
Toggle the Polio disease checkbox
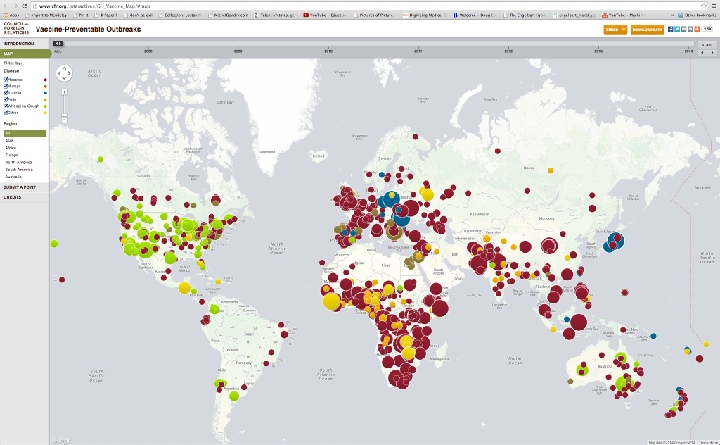click(x=5, y=100)
